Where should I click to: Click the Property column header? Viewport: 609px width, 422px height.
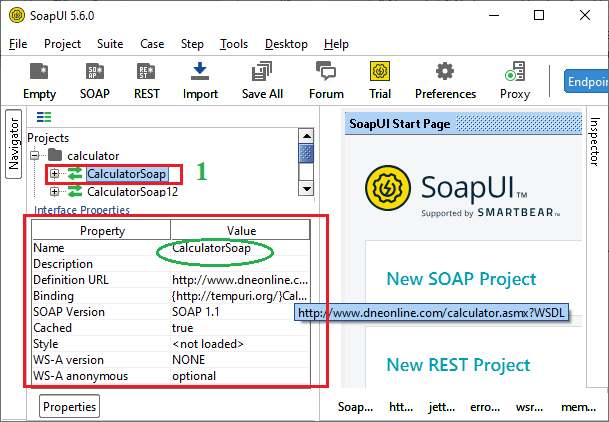click(x=102, y=231)
